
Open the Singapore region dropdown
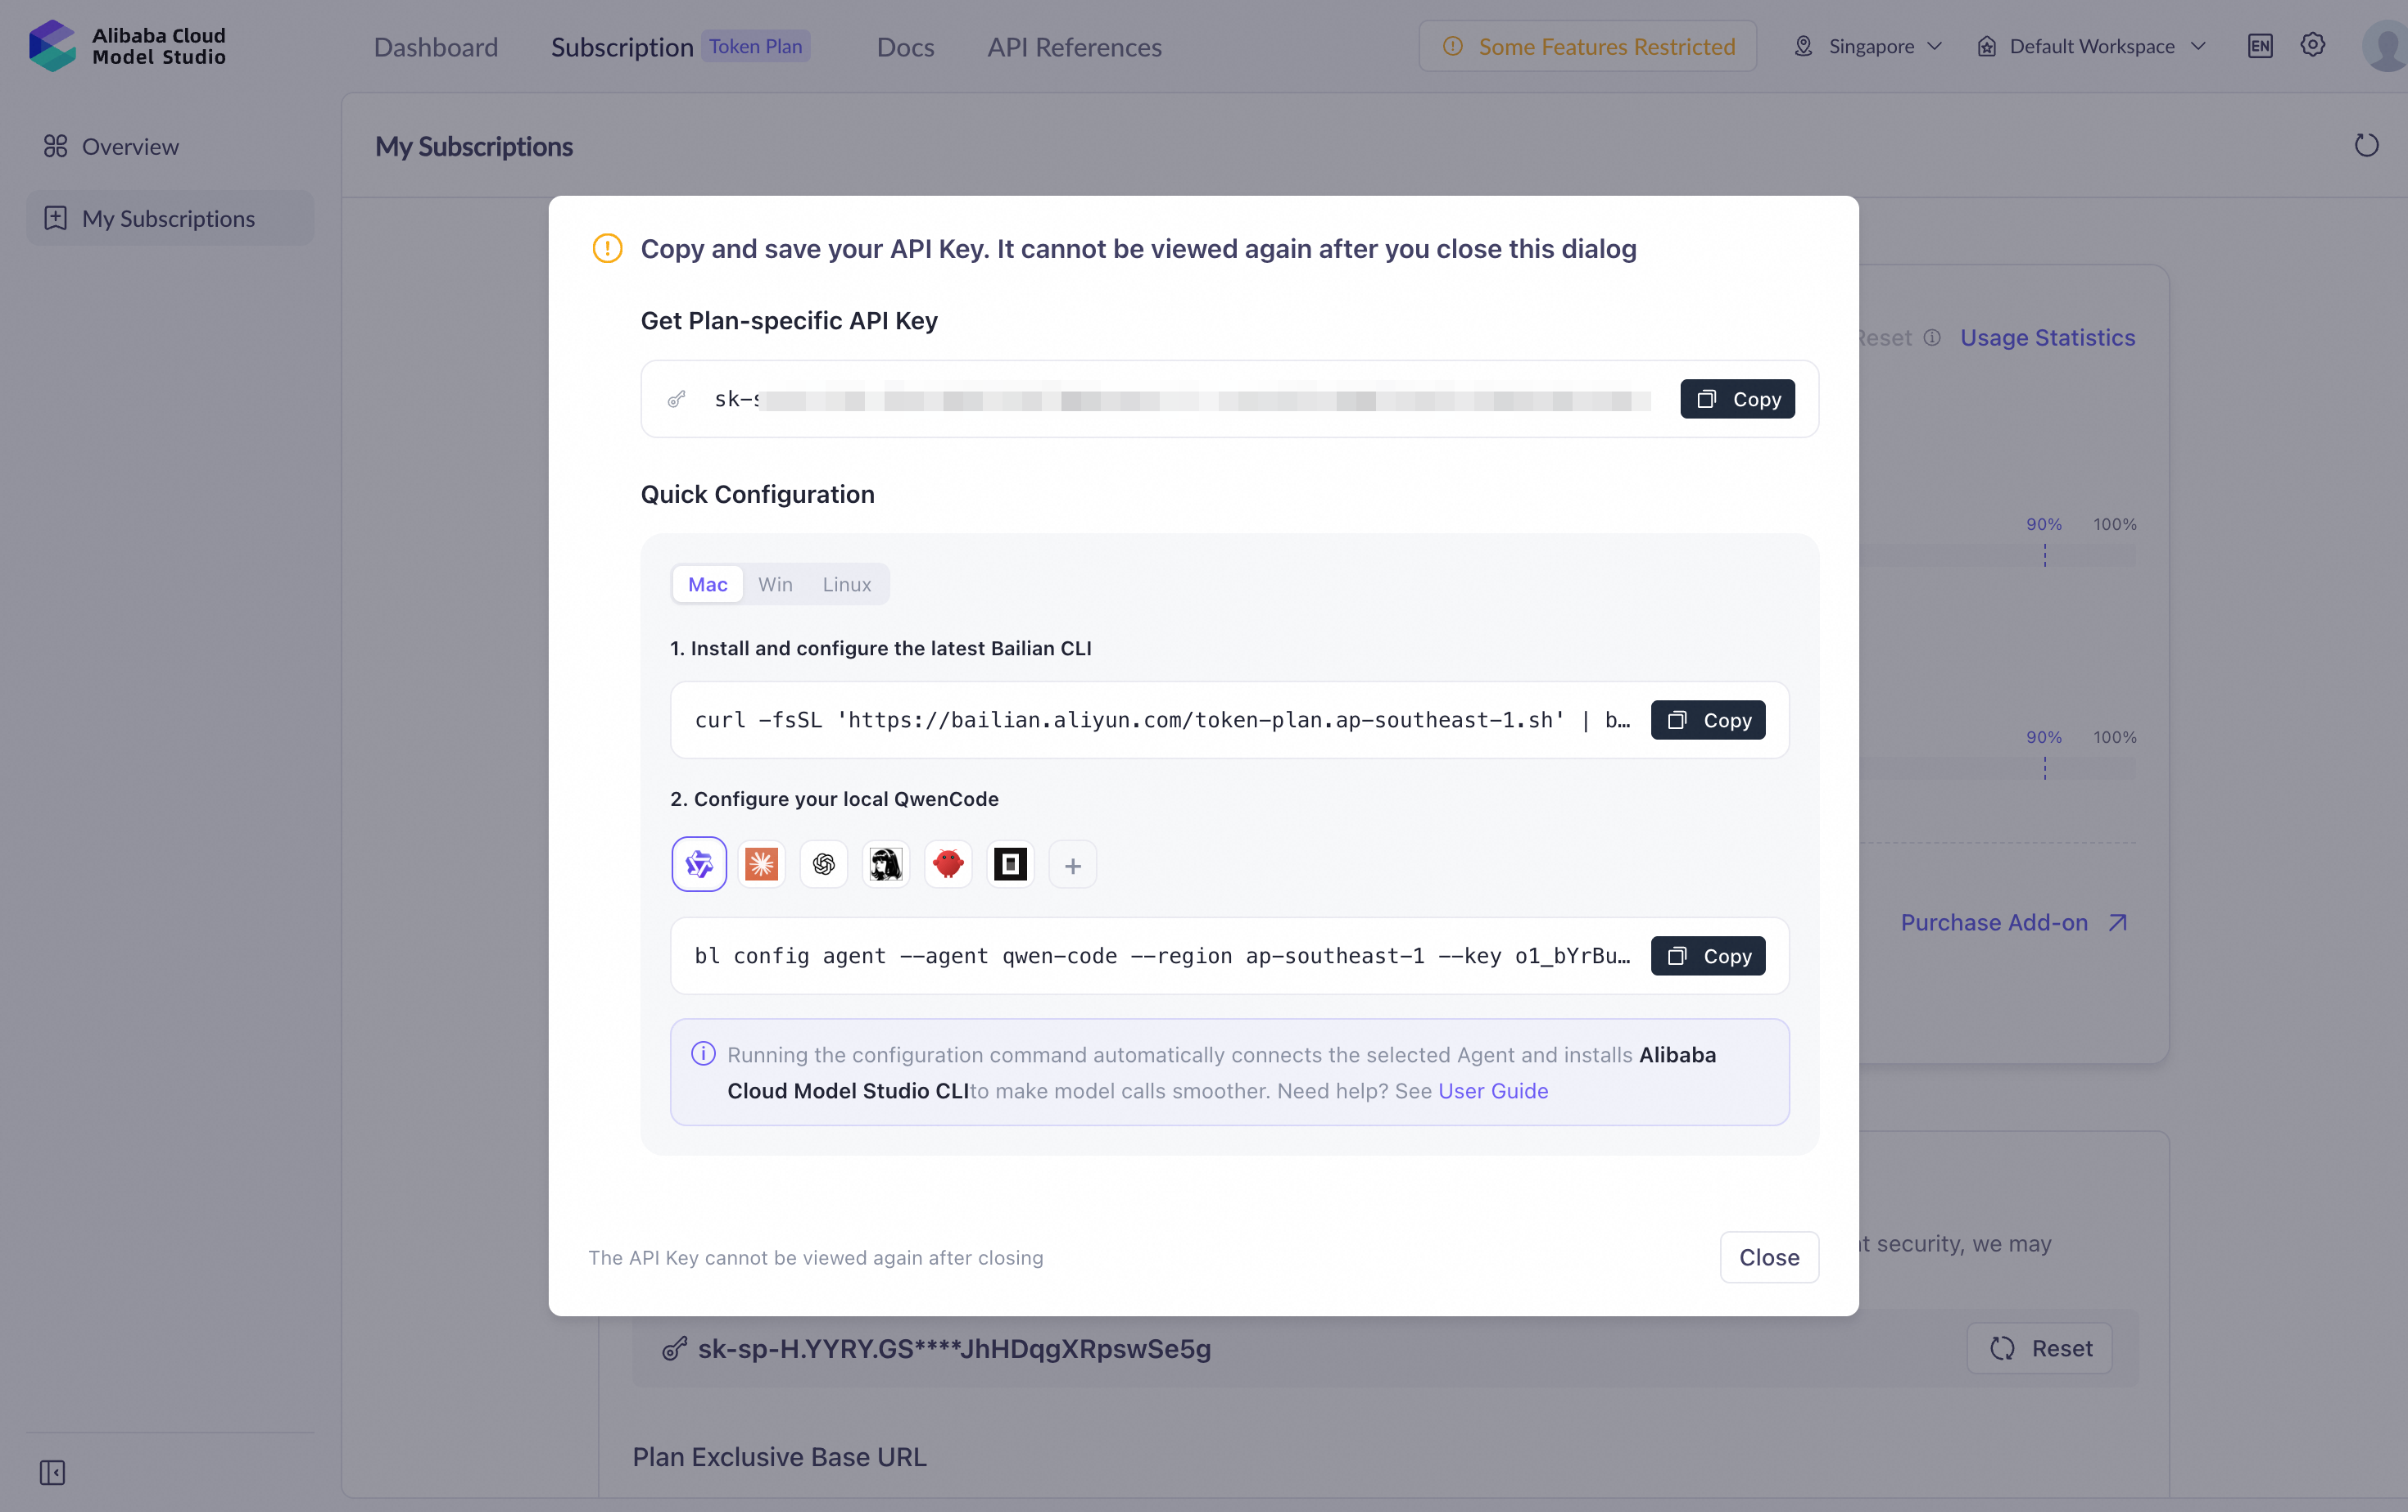(1868, 46)
